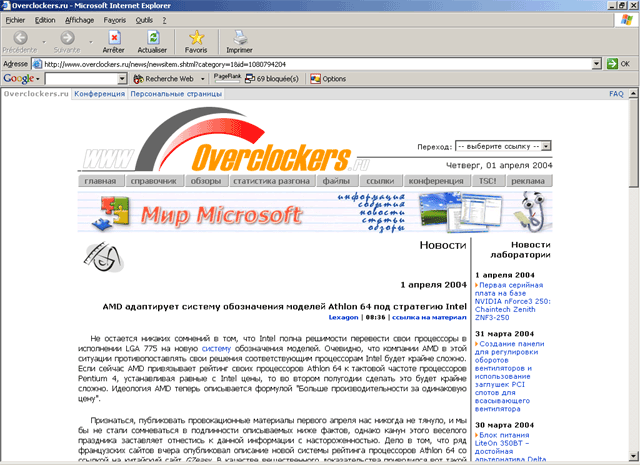
Task: Click the ссылка на материал link
Action: 429,317
